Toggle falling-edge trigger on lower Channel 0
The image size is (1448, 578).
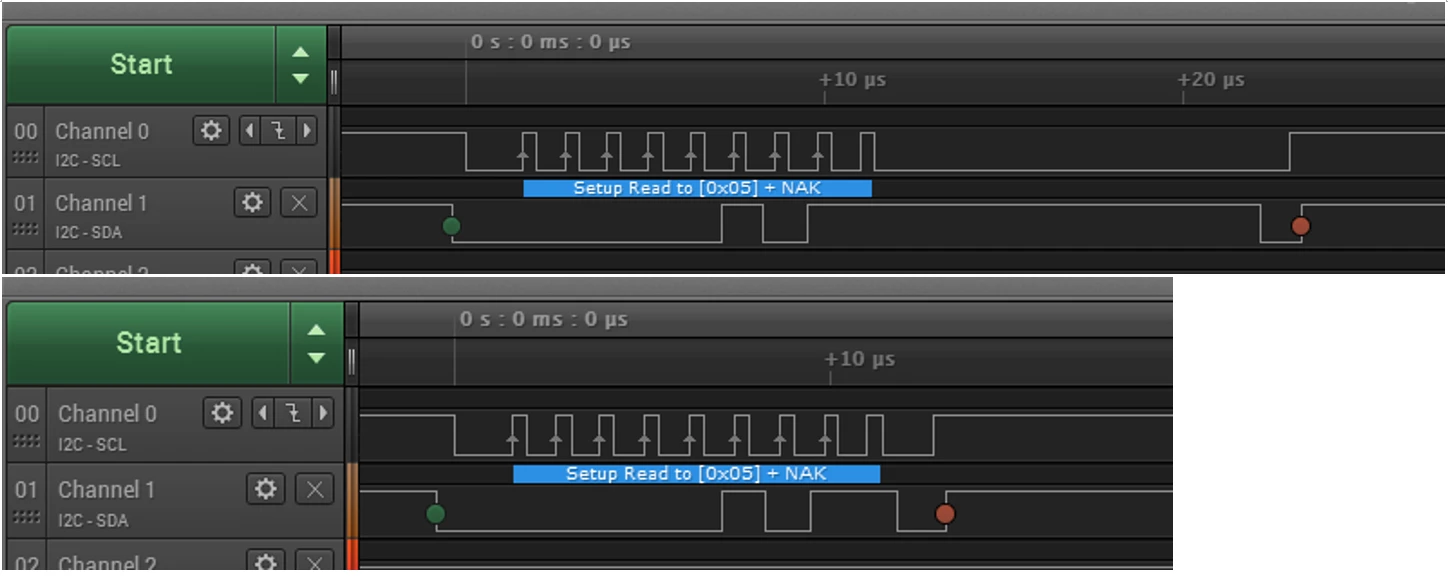pos(294,413)
